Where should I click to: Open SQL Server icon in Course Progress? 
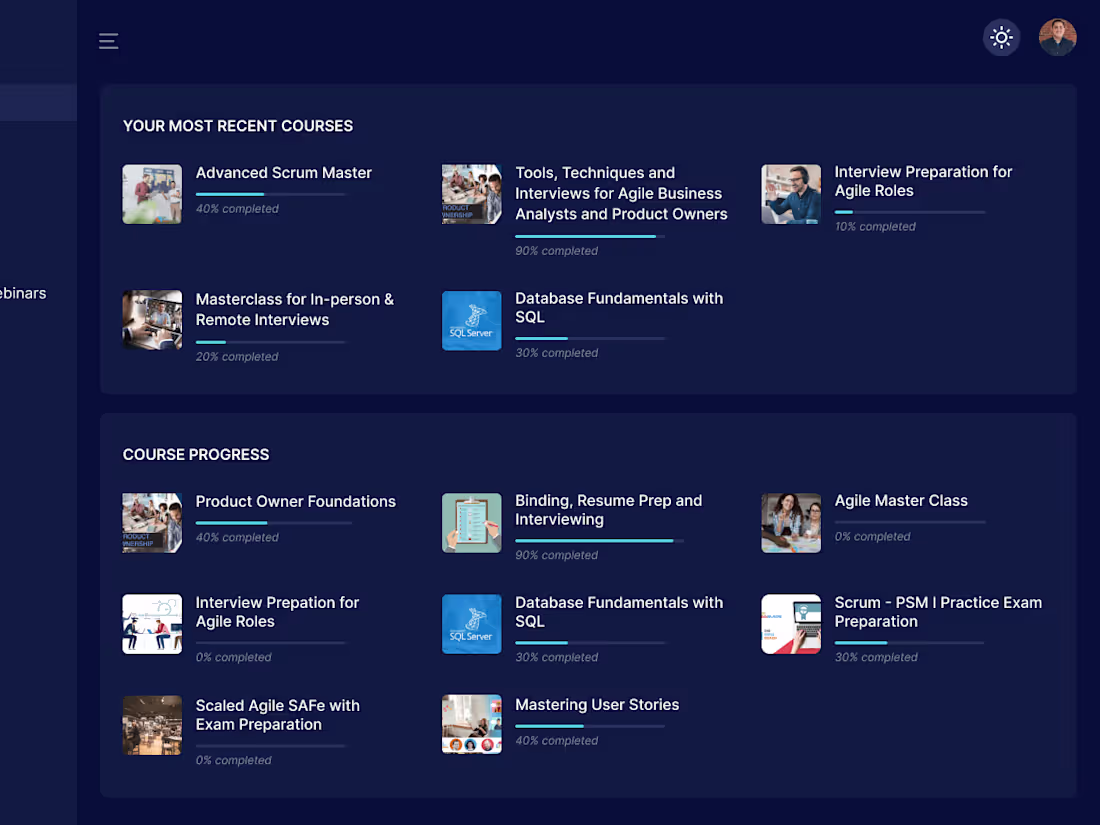tap(471, 624)
